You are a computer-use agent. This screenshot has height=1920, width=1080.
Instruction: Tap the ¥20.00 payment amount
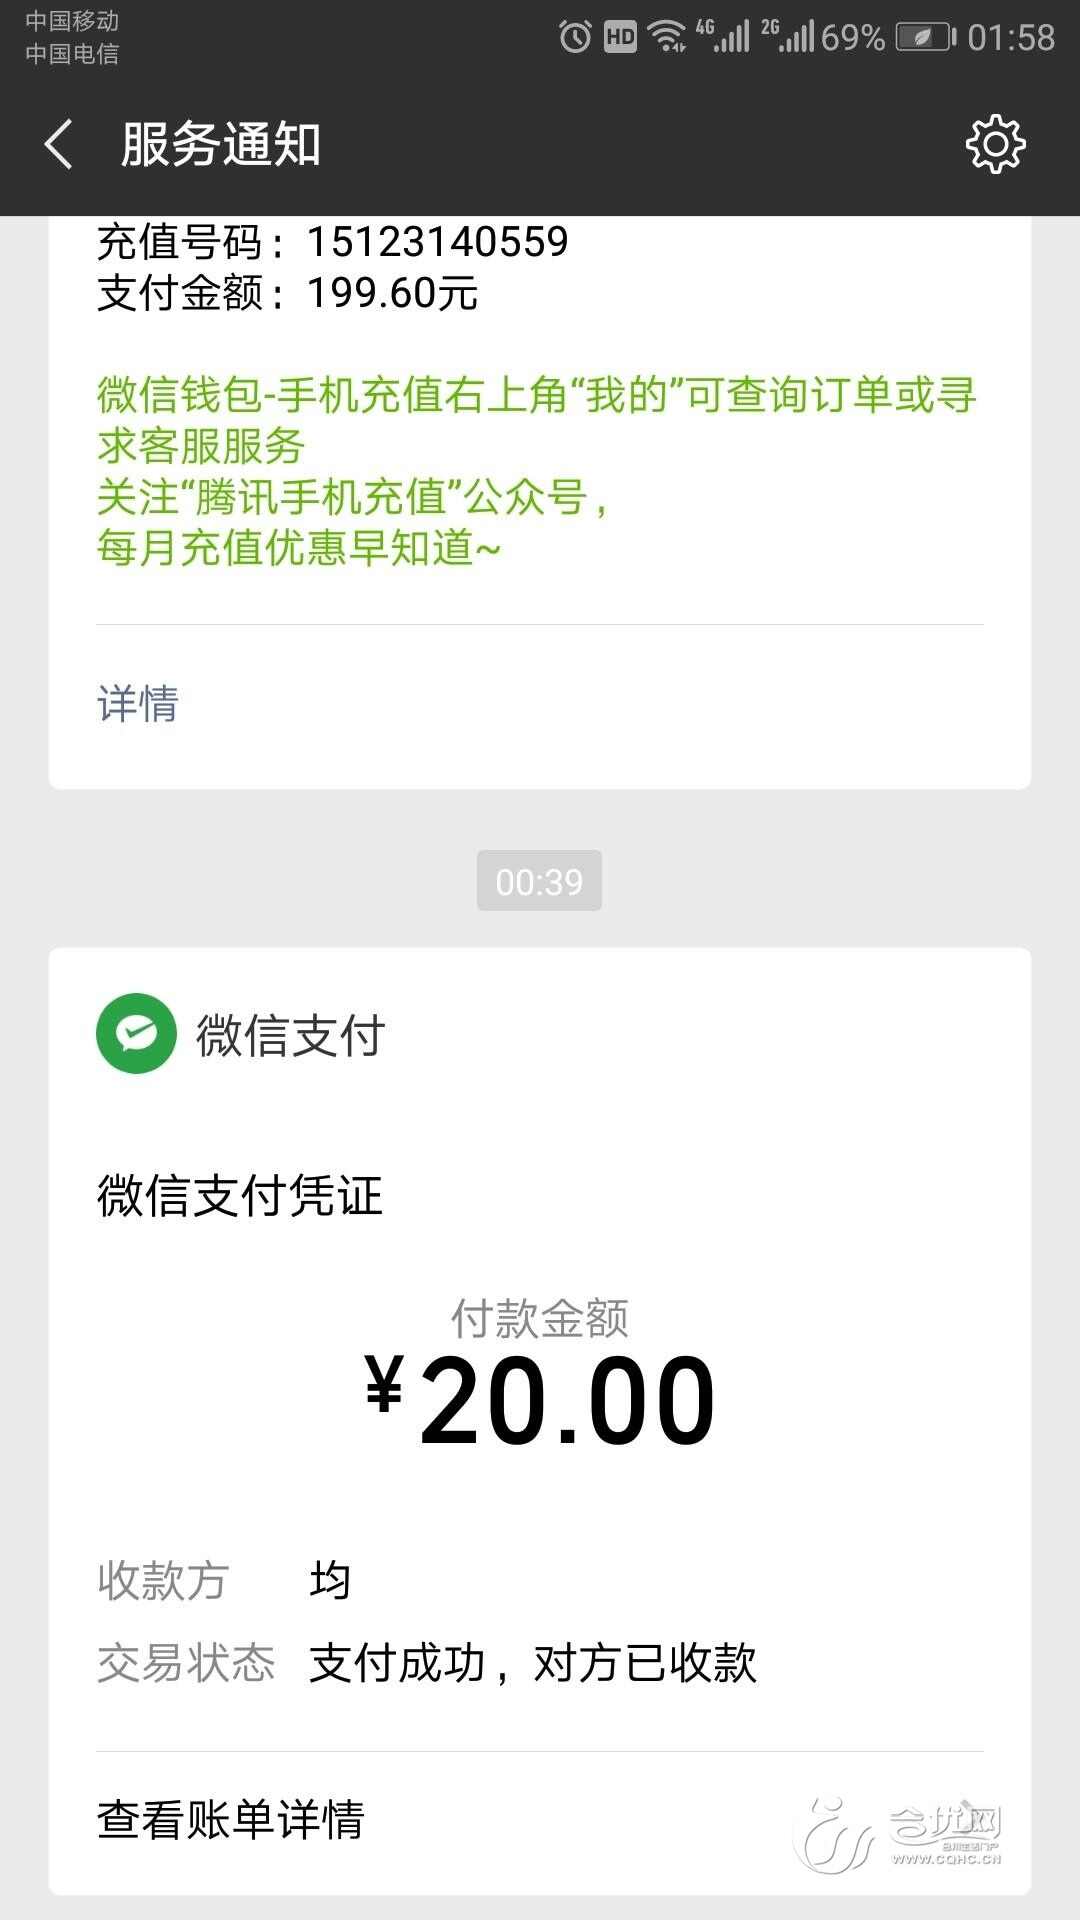540,1400
